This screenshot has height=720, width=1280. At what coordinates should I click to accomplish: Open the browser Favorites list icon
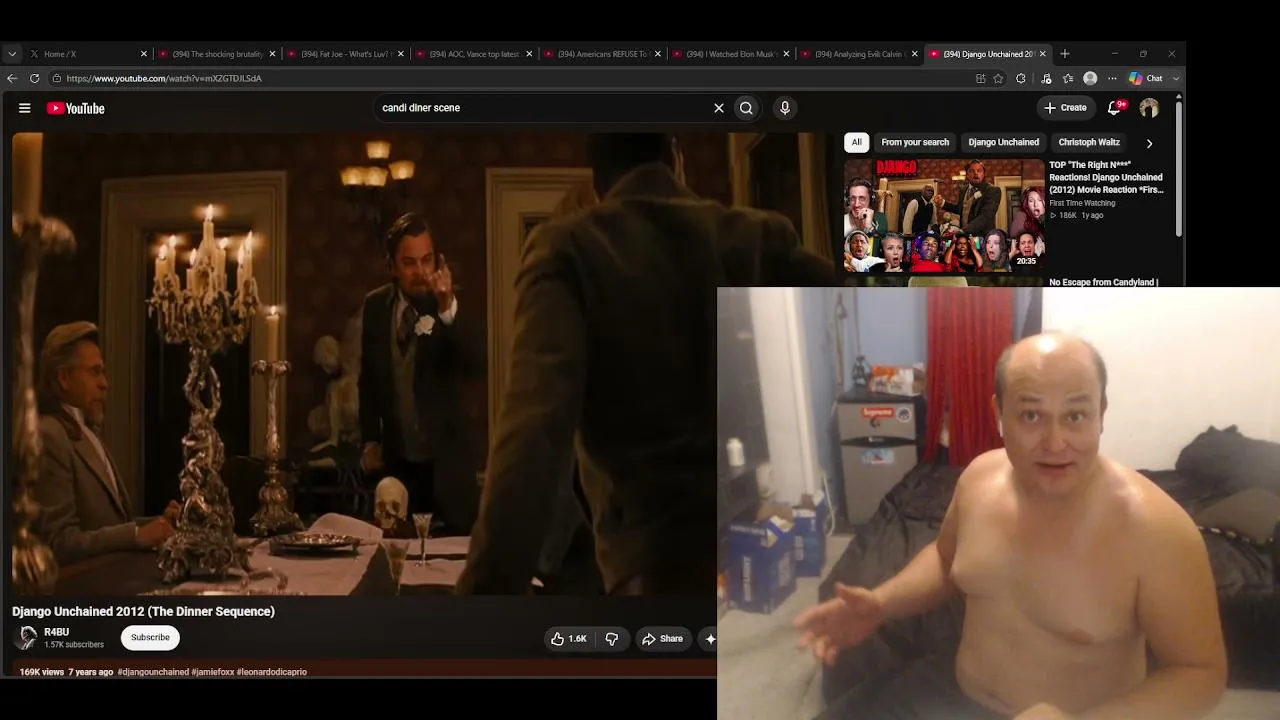pyautogui.click(x=1068, y=78)
